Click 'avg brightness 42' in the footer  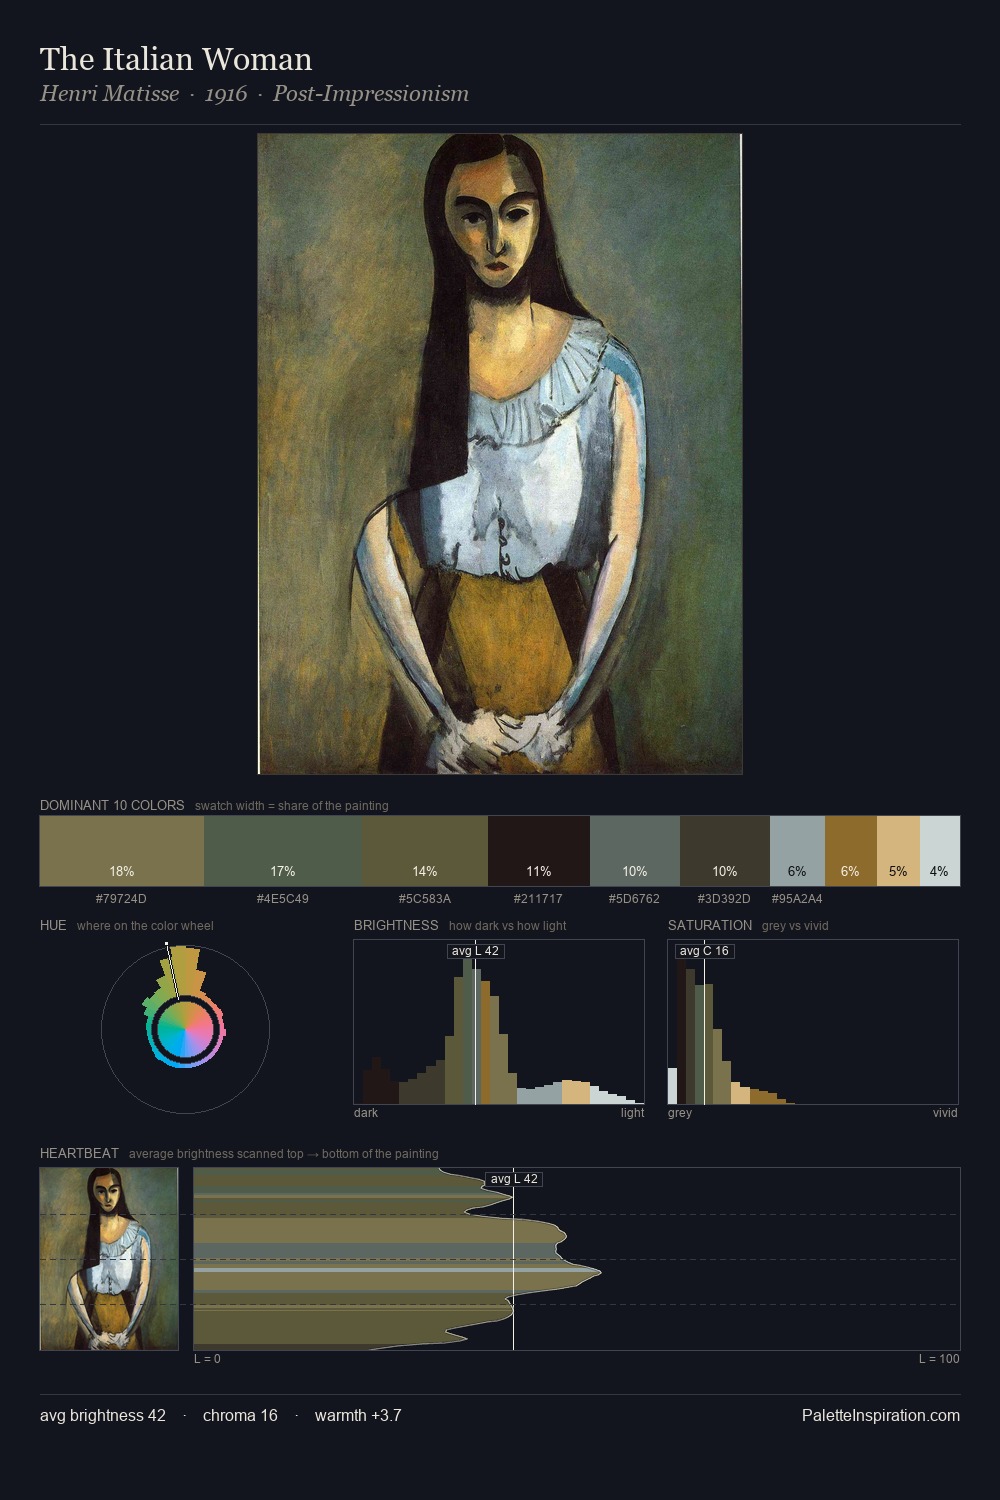click(103, 1415)
